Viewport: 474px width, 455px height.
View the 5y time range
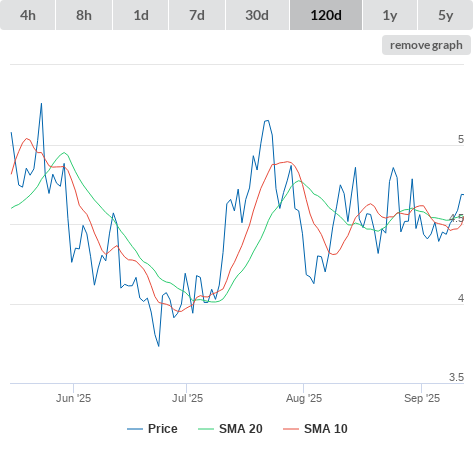pos(446,15)
